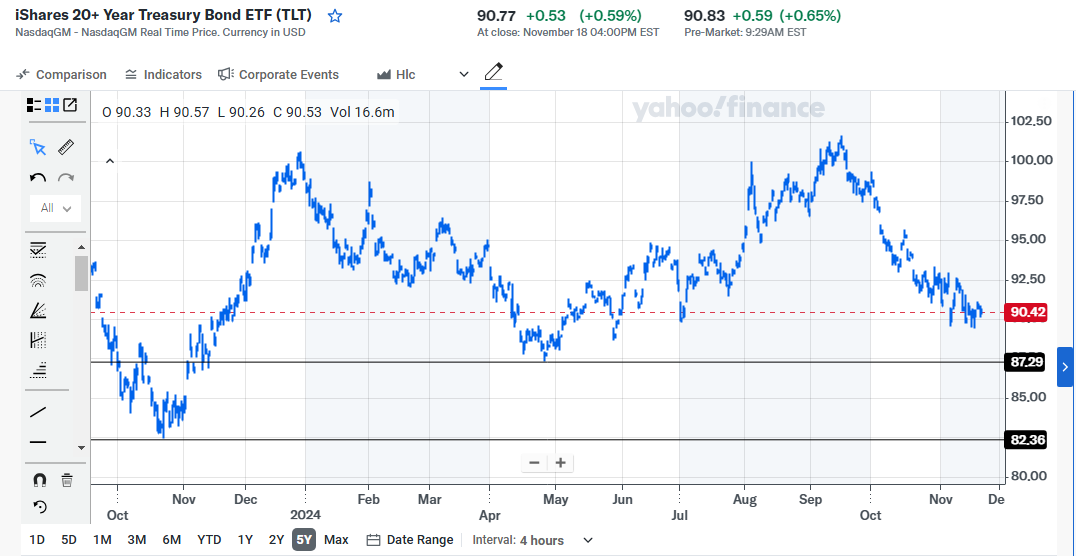1076x556 pixels.
Task: Select the 5D range
Action: click(x=69, y=540)
